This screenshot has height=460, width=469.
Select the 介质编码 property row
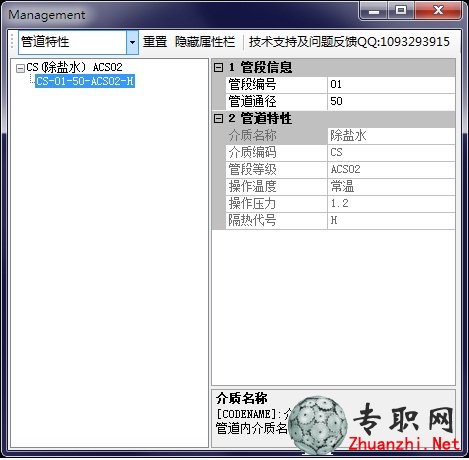point(340,153)
